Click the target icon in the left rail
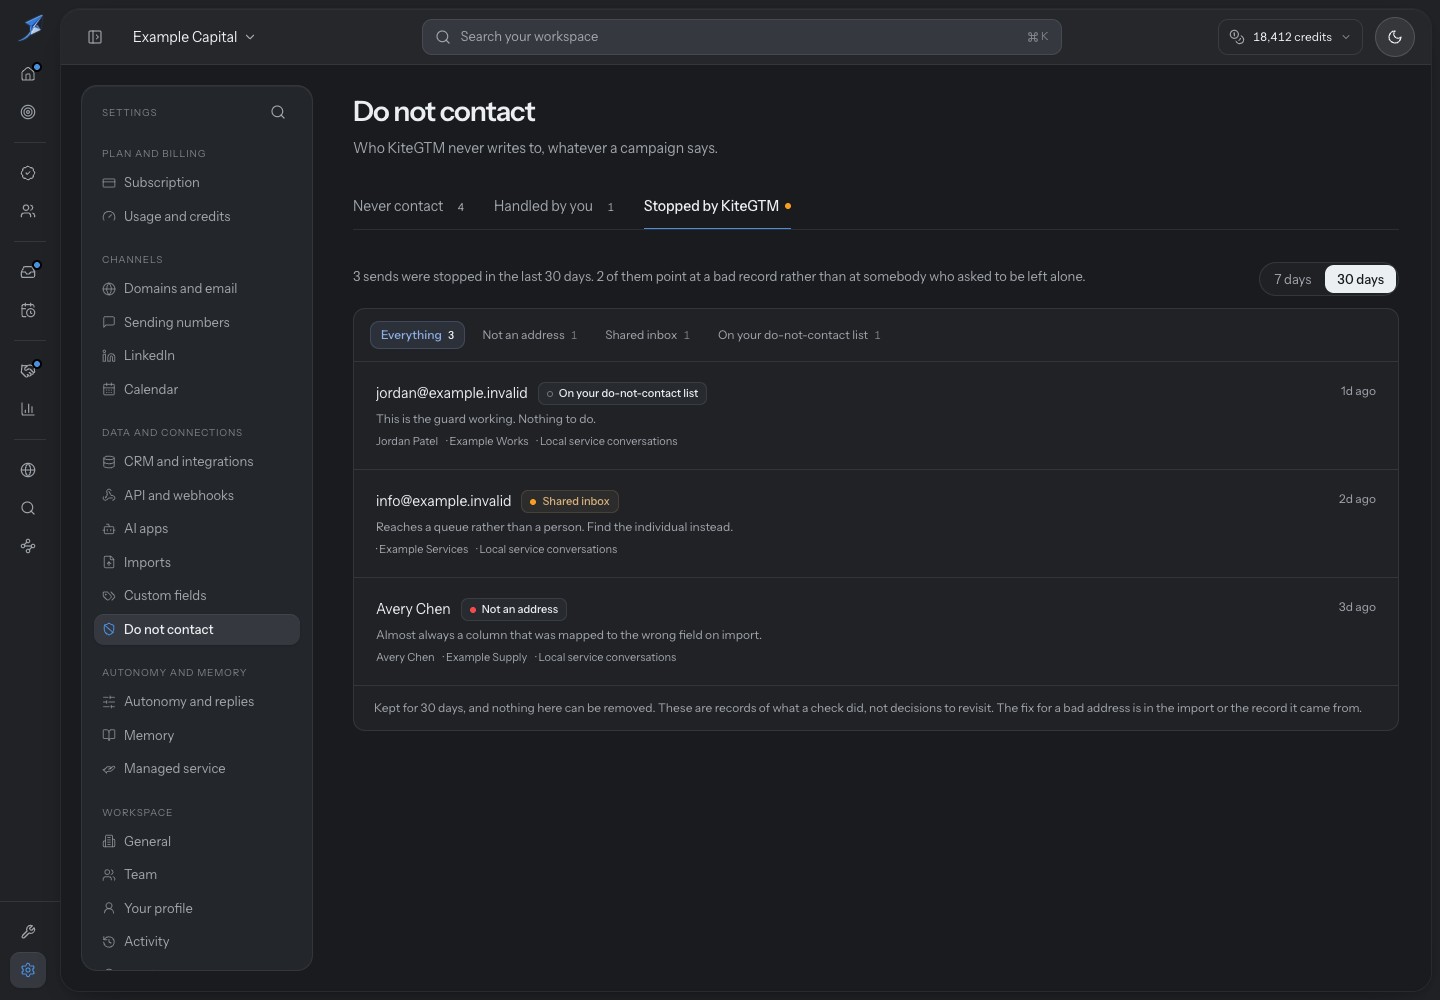The width and height of the screenshot is (1440, 1000). click(28, 112)
